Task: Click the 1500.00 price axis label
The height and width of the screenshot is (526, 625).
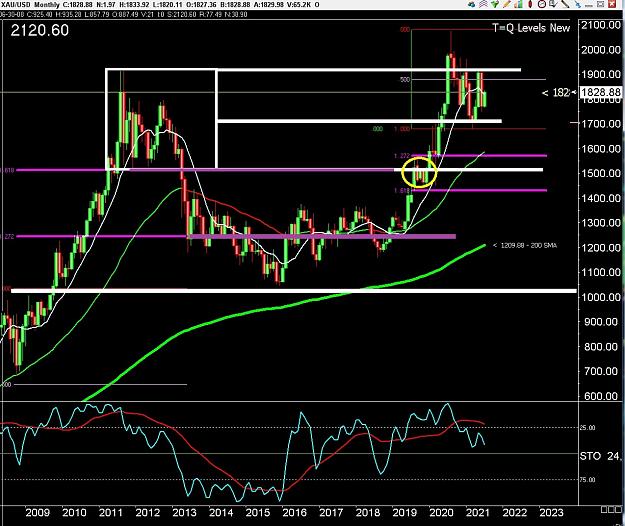Action: (x=601, y=173)
